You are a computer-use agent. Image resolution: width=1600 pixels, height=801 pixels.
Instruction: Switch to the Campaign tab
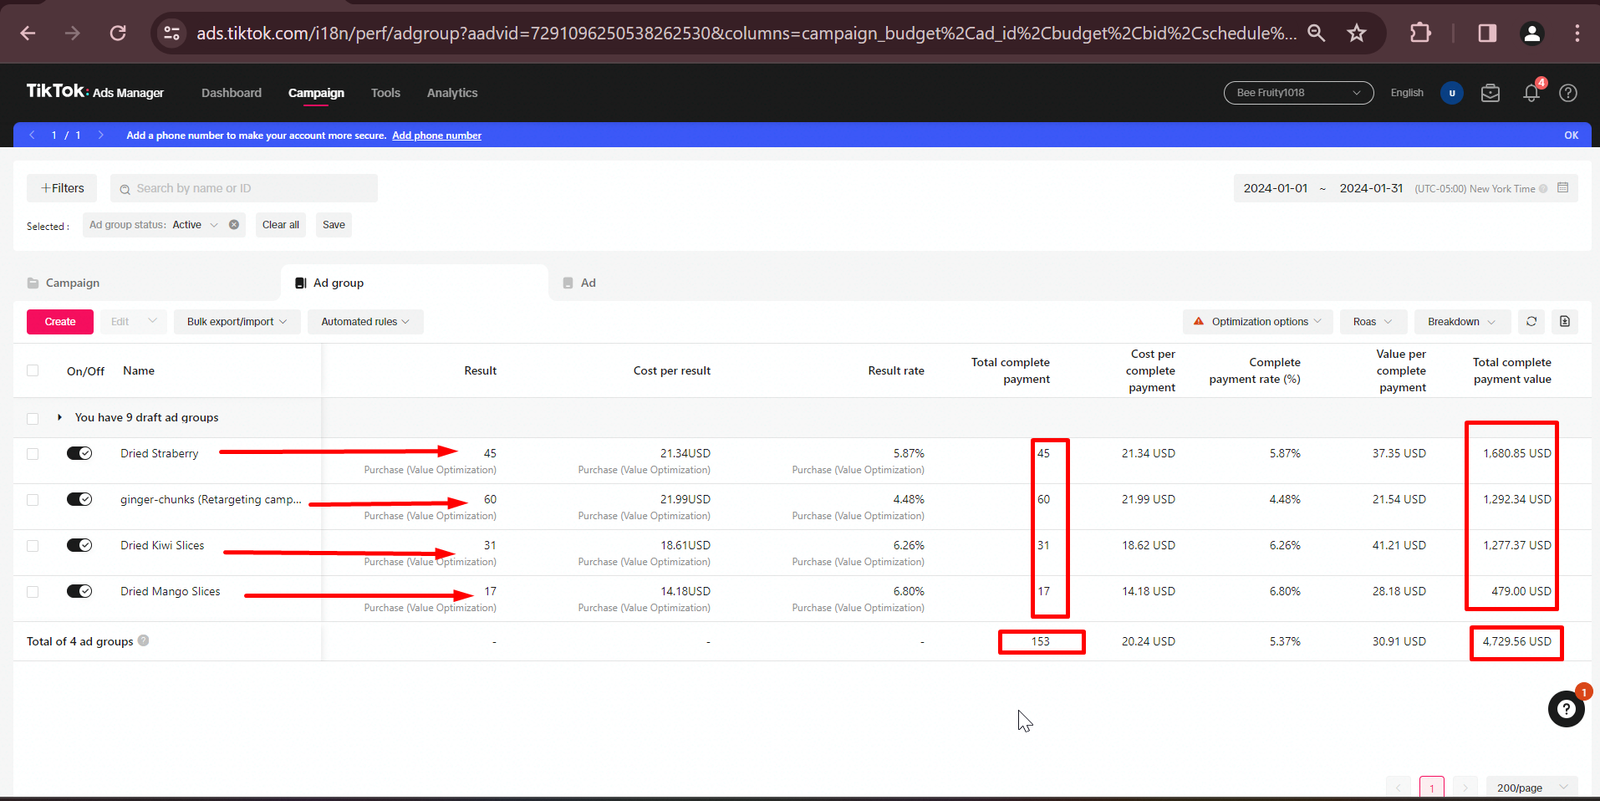(63, 283)
